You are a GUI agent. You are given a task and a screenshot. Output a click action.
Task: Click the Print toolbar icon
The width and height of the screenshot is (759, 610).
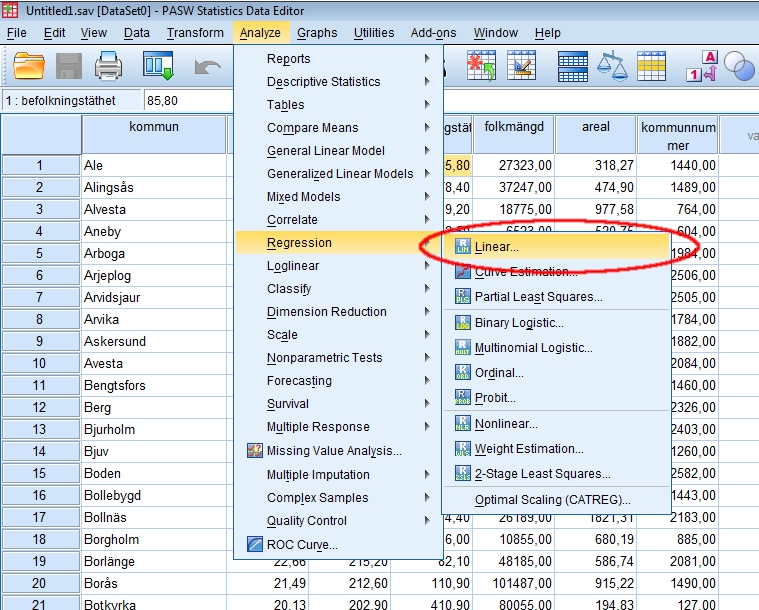click(109, 67)
